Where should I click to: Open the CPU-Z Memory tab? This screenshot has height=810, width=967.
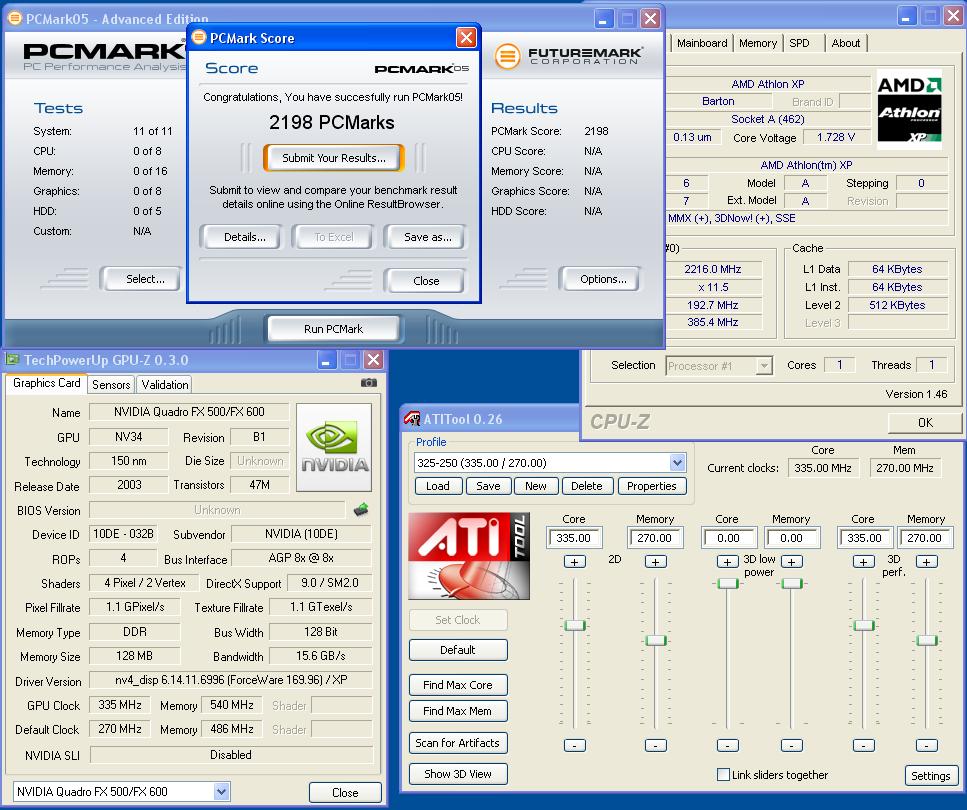click(x=758, y=43)
